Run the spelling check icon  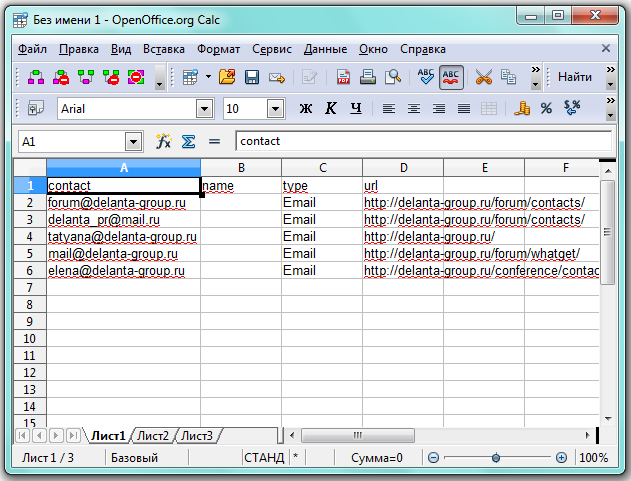click(x=425, y=77)
